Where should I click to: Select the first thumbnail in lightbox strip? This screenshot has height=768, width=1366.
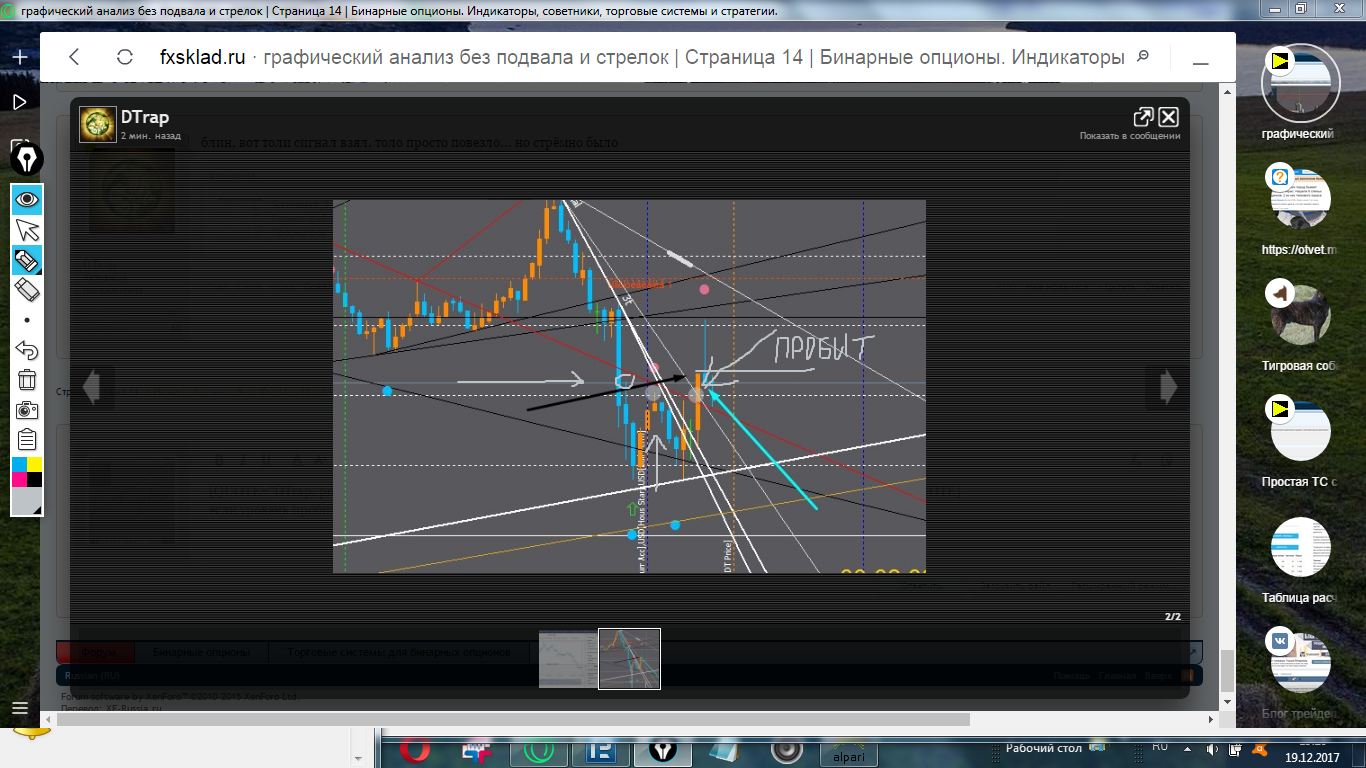(568, 659)
